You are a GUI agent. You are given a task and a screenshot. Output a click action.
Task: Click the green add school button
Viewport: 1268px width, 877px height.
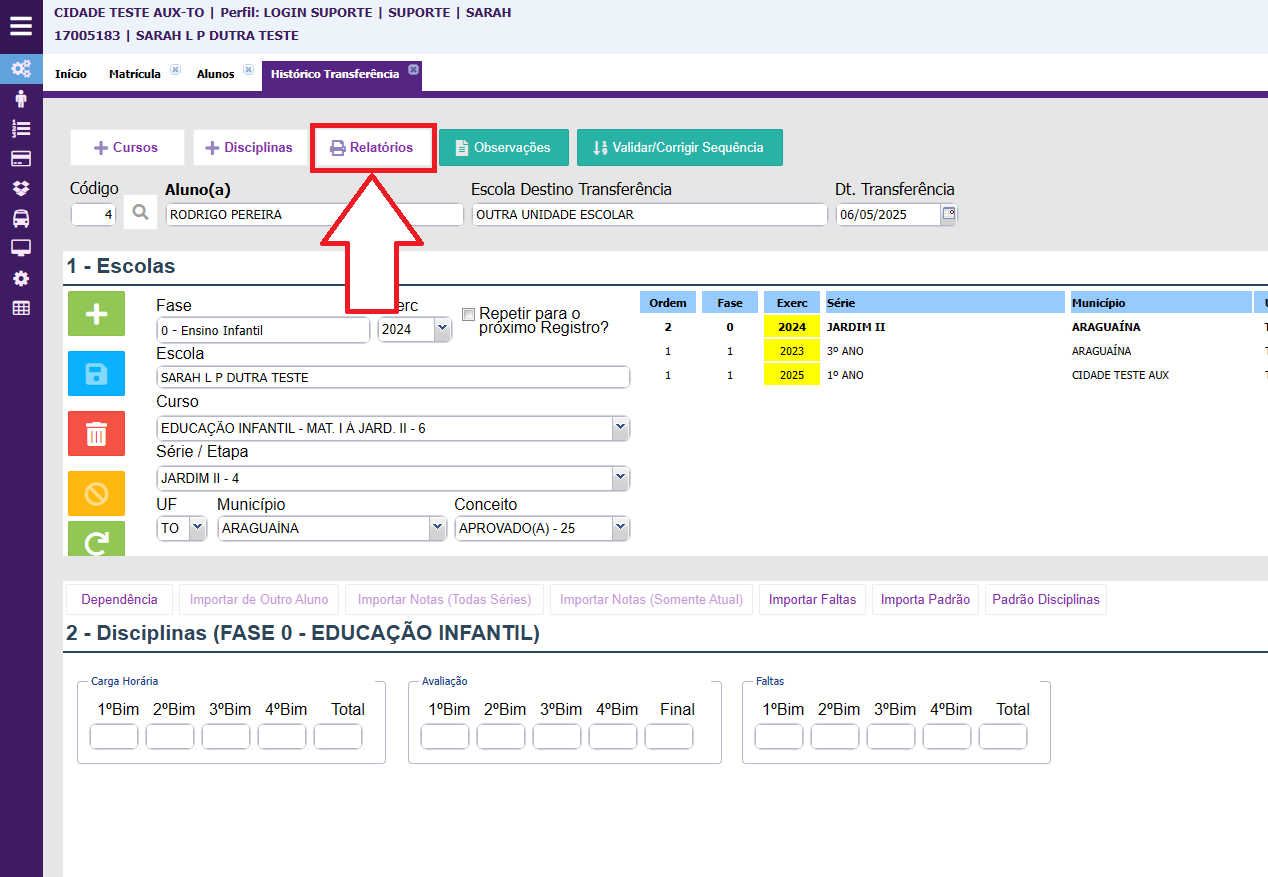(96, 314)
